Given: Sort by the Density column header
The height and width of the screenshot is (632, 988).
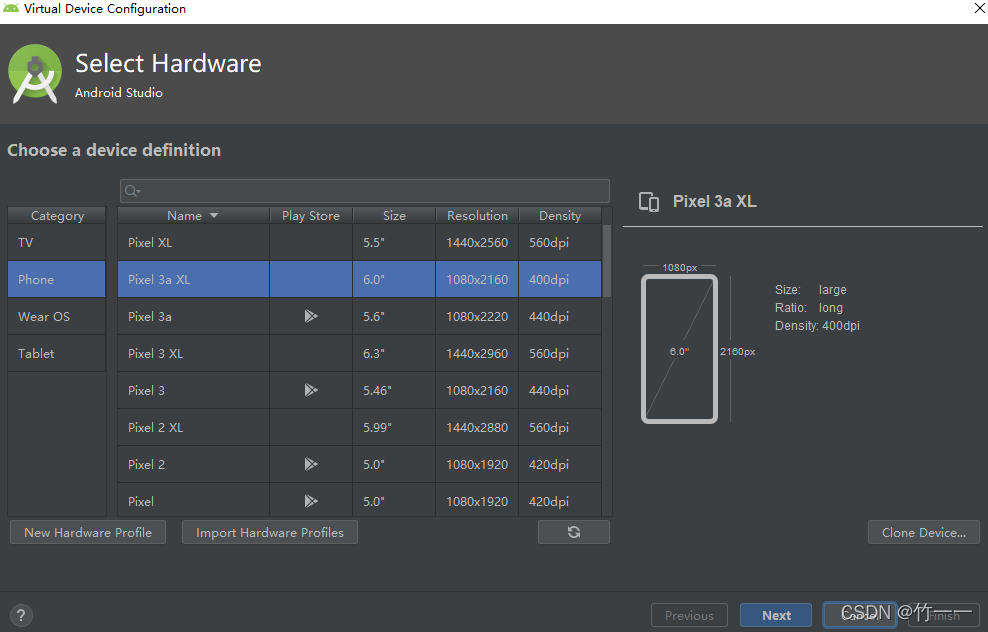Looking at the screenshot, I should tap(560, 215).
